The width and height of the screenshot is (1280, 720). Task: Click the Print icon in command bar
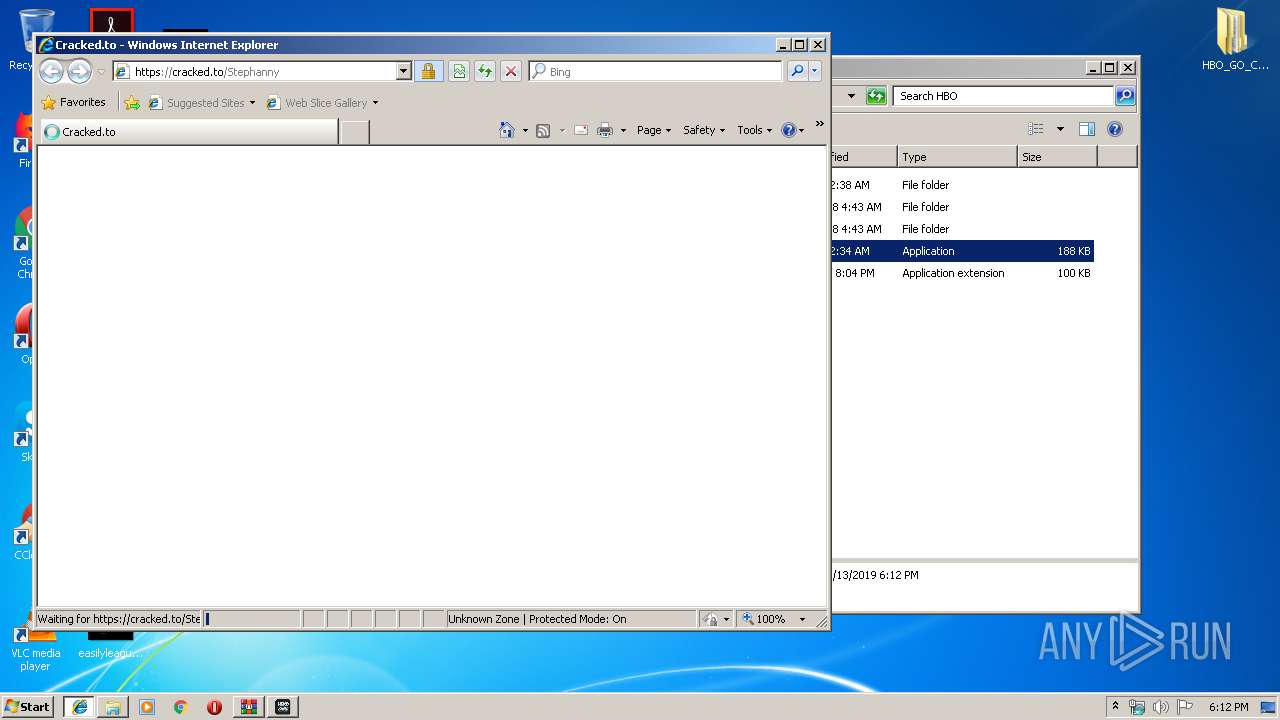coord(605,130)
